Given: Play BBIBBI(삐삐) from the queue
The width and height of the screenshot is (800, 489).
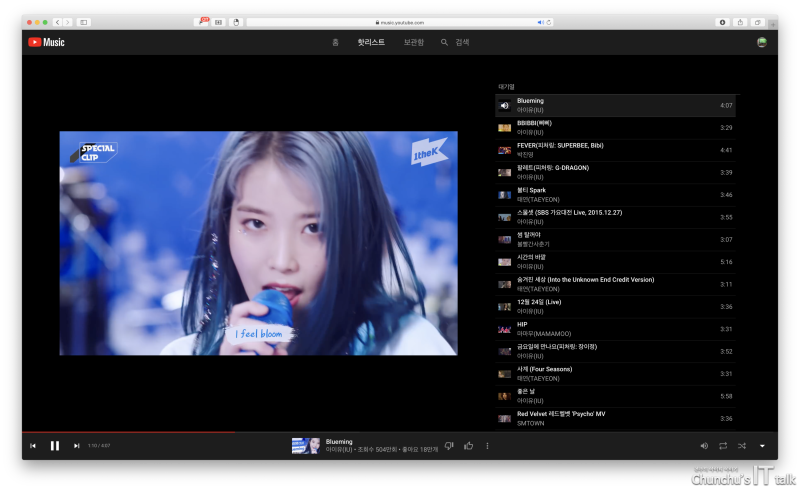Looking at the screenshot, I should coord(615,128).
